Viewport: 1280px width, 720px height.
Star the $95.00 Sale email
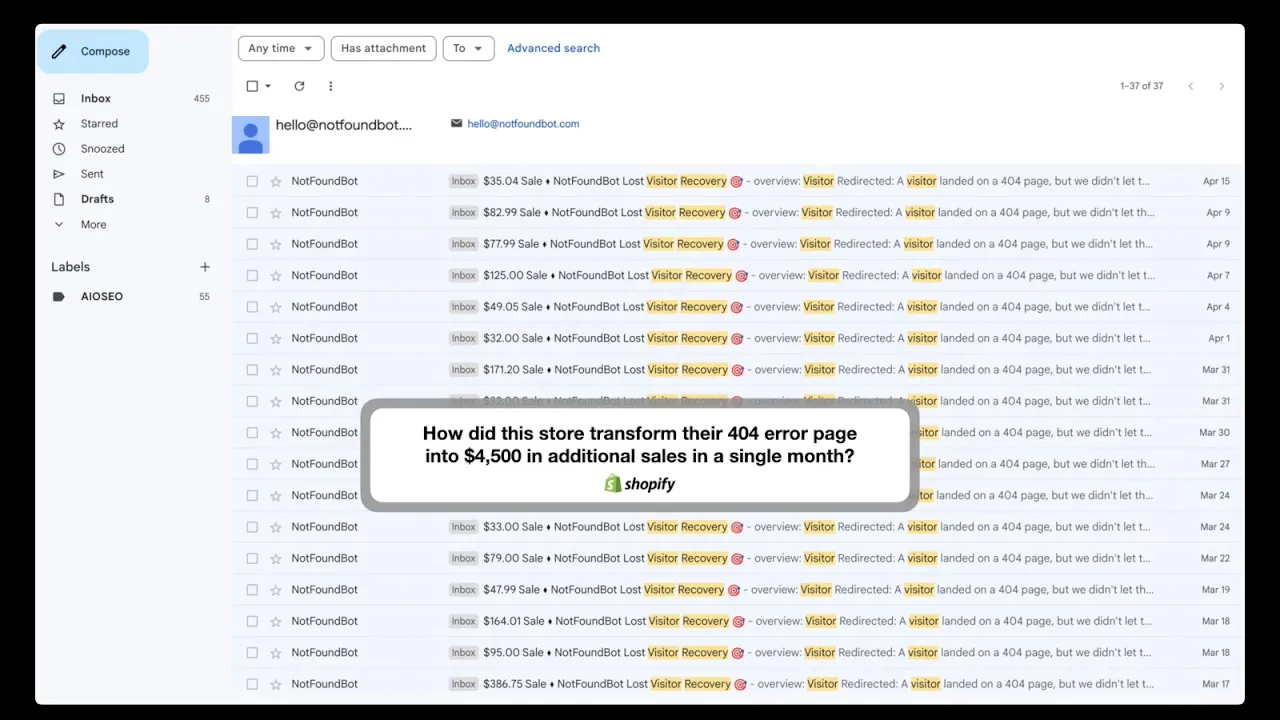click(x=276, y=653)
